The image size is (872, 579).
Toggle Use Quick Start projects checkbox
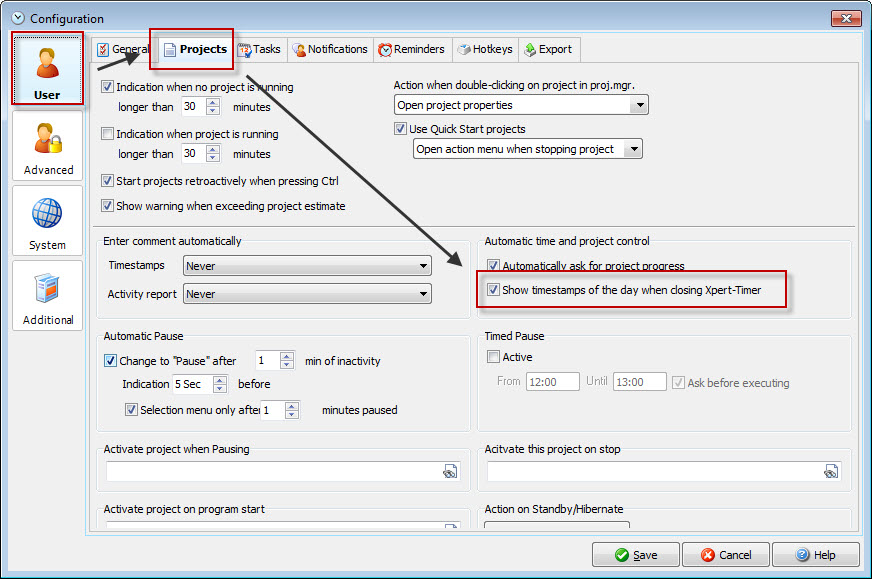pyautogui.click(x=401, y=129)
